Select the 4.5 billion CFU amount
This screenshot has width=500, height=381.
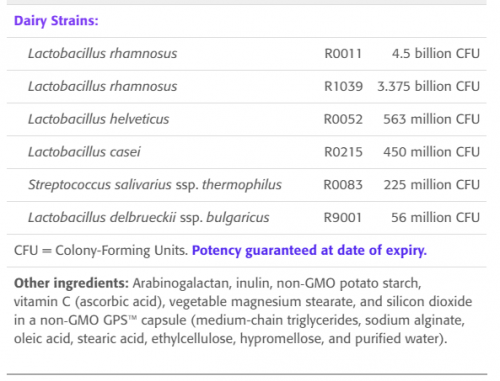(436, 54)
